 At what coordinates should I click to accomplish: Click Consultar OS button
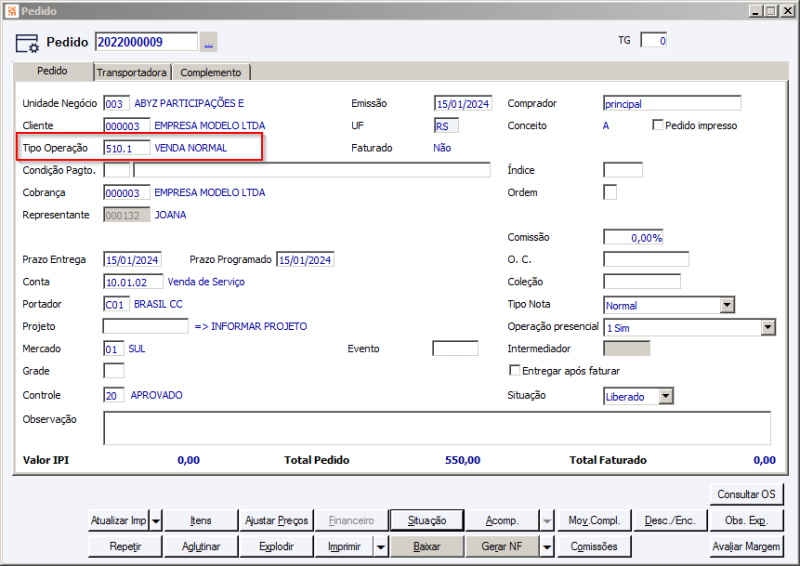pos(746,495)
